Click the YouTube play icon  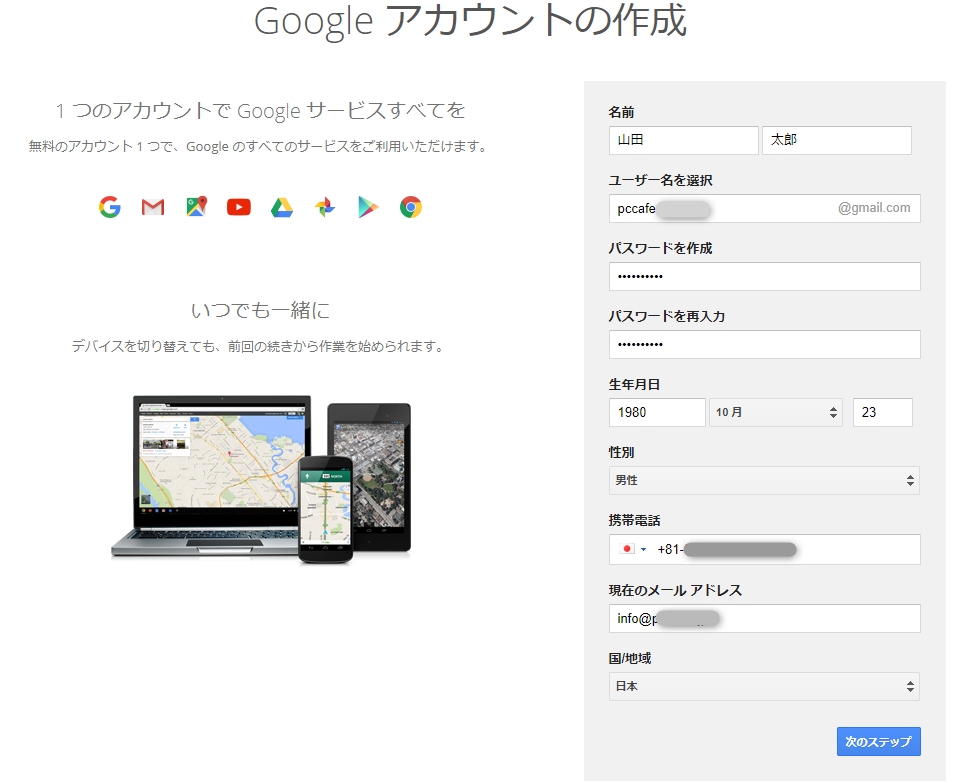(239, 207)
